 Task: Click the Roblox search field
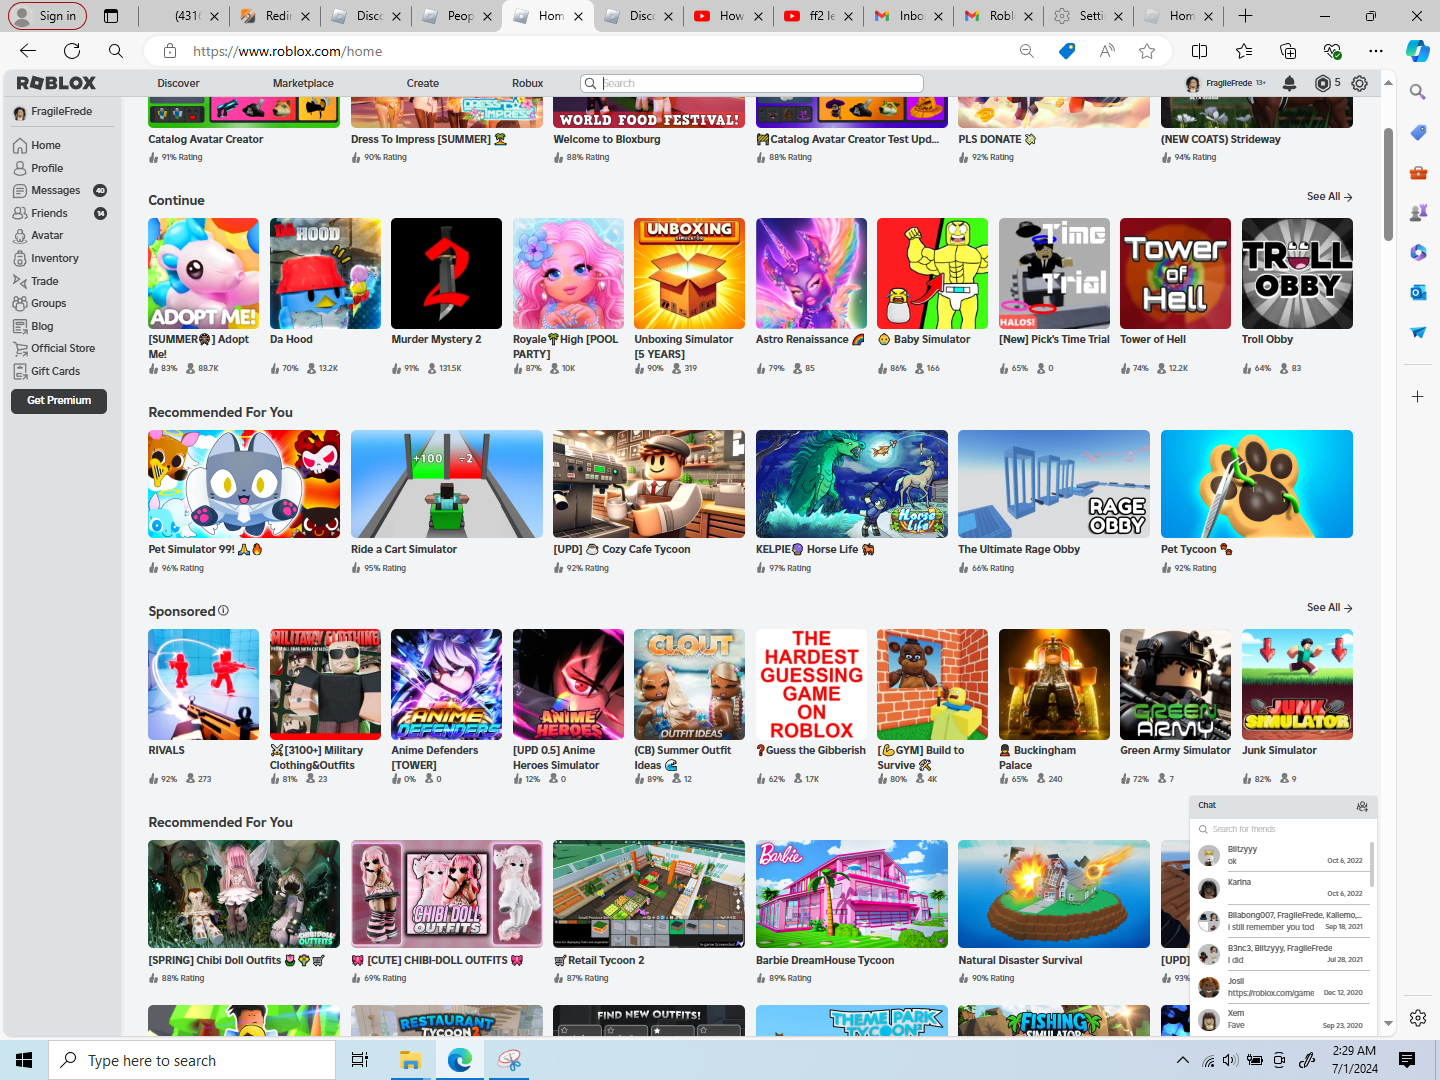click(x=752, y=83)
